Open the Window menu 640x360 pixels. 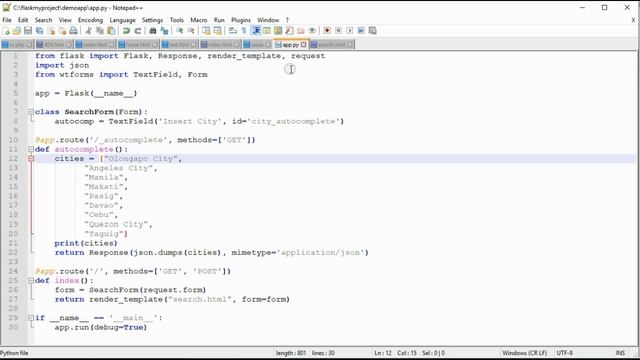point(268,20)
